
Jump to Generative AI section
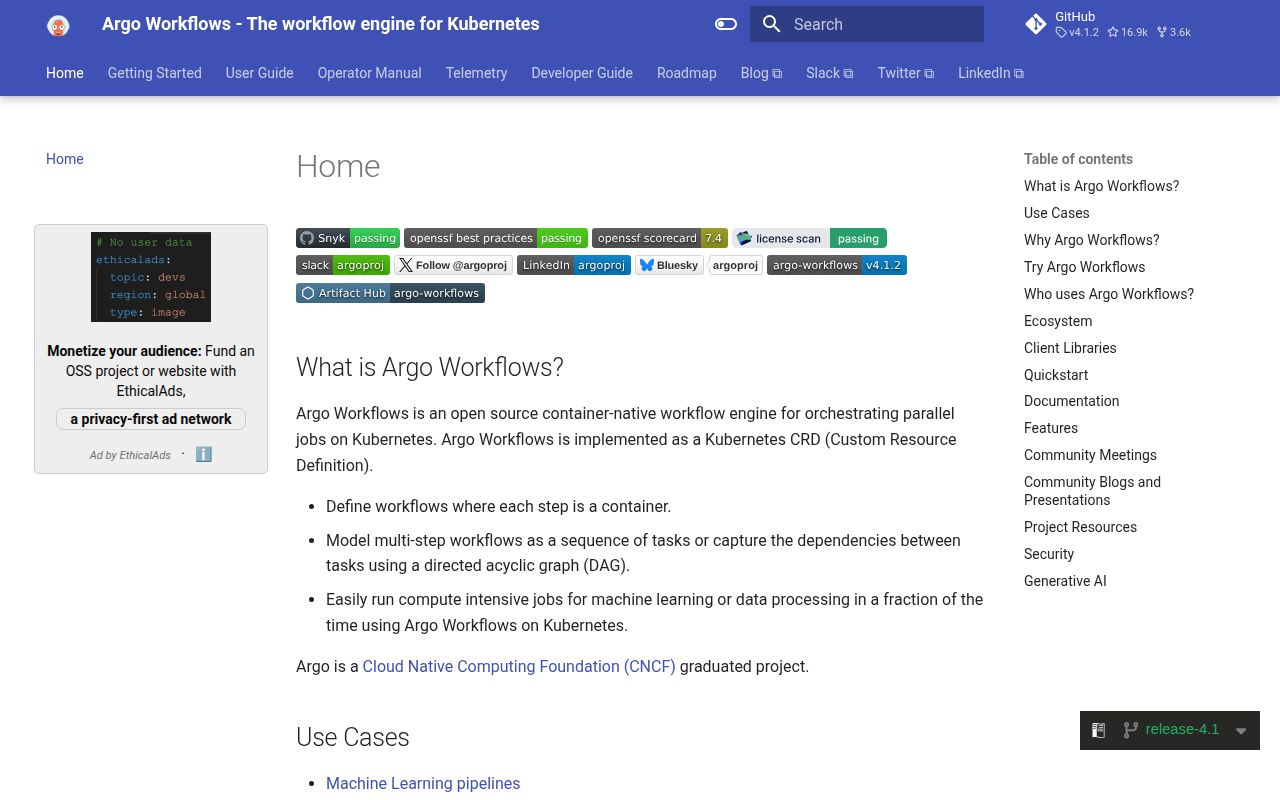pos(1065,581)
